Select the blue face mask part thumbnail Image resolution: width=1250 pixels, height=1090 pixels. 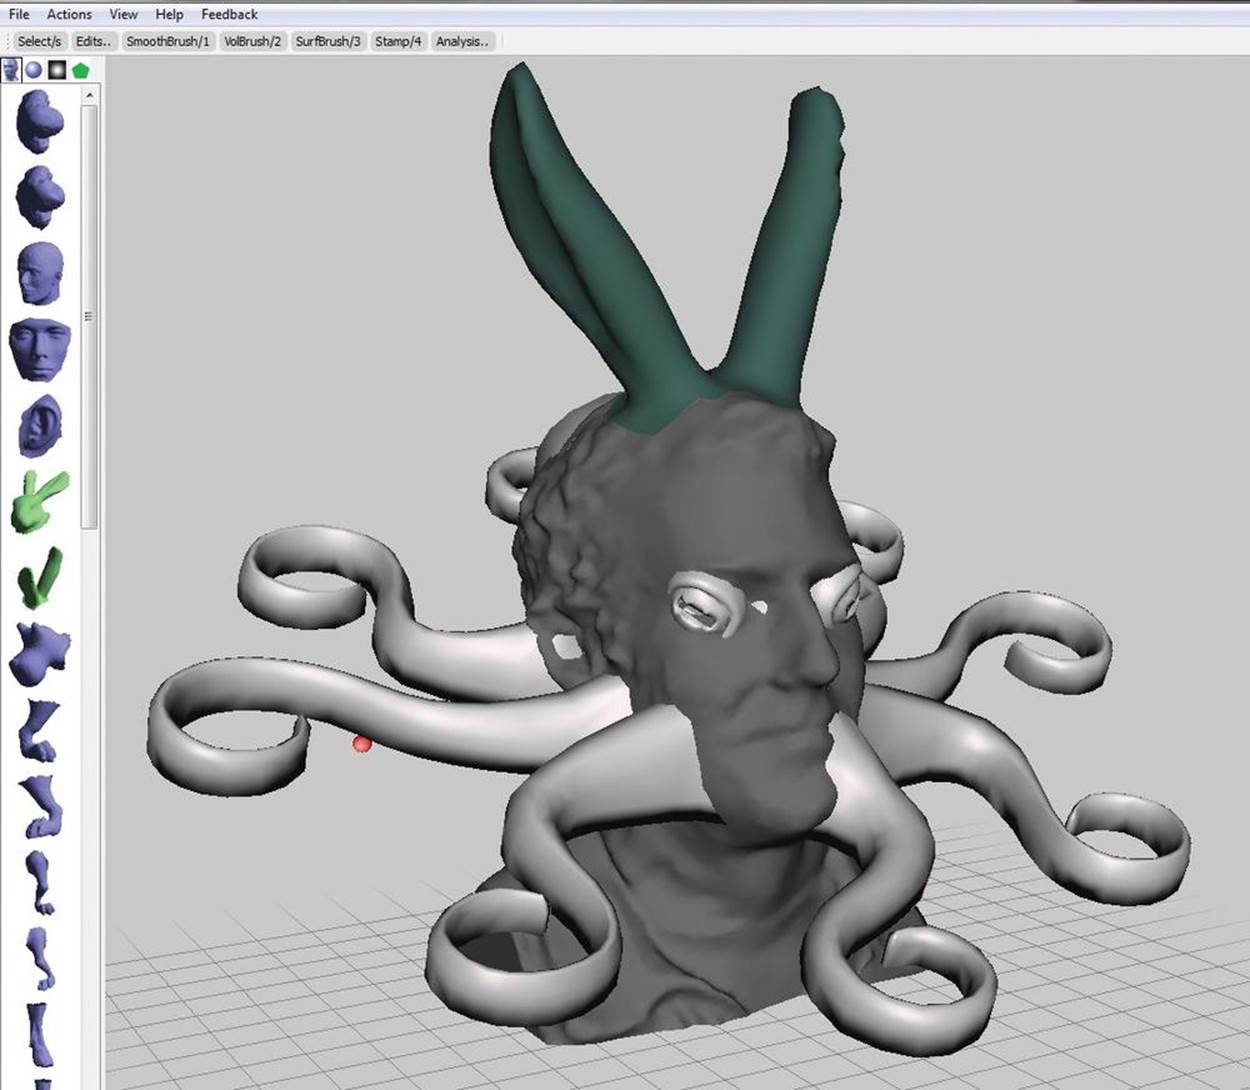click(40, 349)
